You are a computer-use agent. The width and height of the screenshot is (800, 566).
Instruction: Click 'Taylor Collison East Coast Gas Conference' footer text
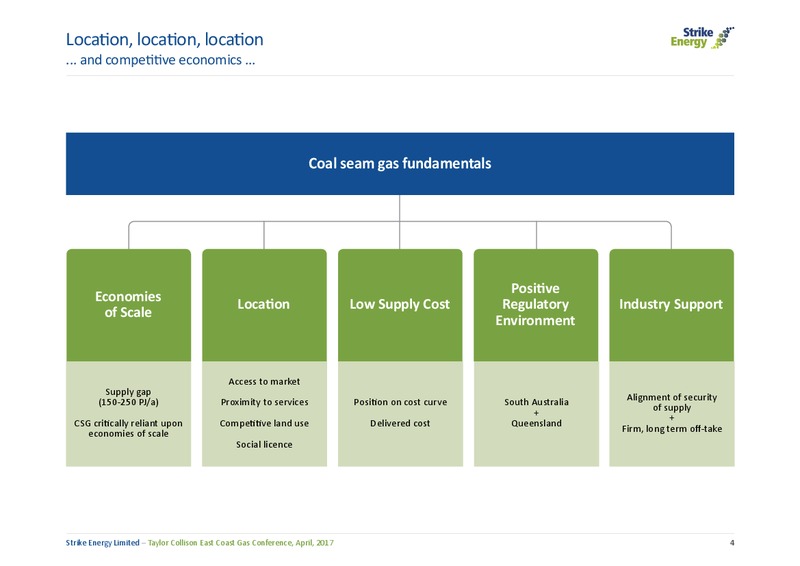coord(220,543)
